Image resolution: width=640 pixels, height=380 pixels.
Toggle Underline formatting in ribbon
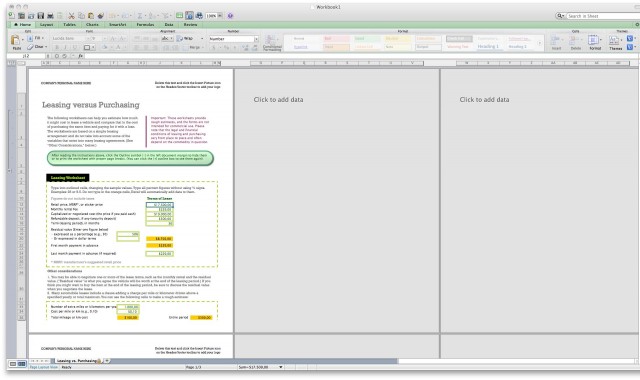coord(74,47)
